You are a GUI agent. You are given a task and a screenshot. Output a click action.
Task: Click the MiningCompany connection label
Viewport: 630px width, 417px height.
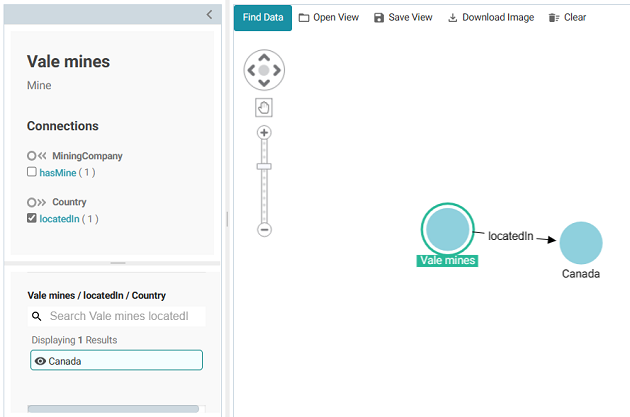(x=87, y=156)
